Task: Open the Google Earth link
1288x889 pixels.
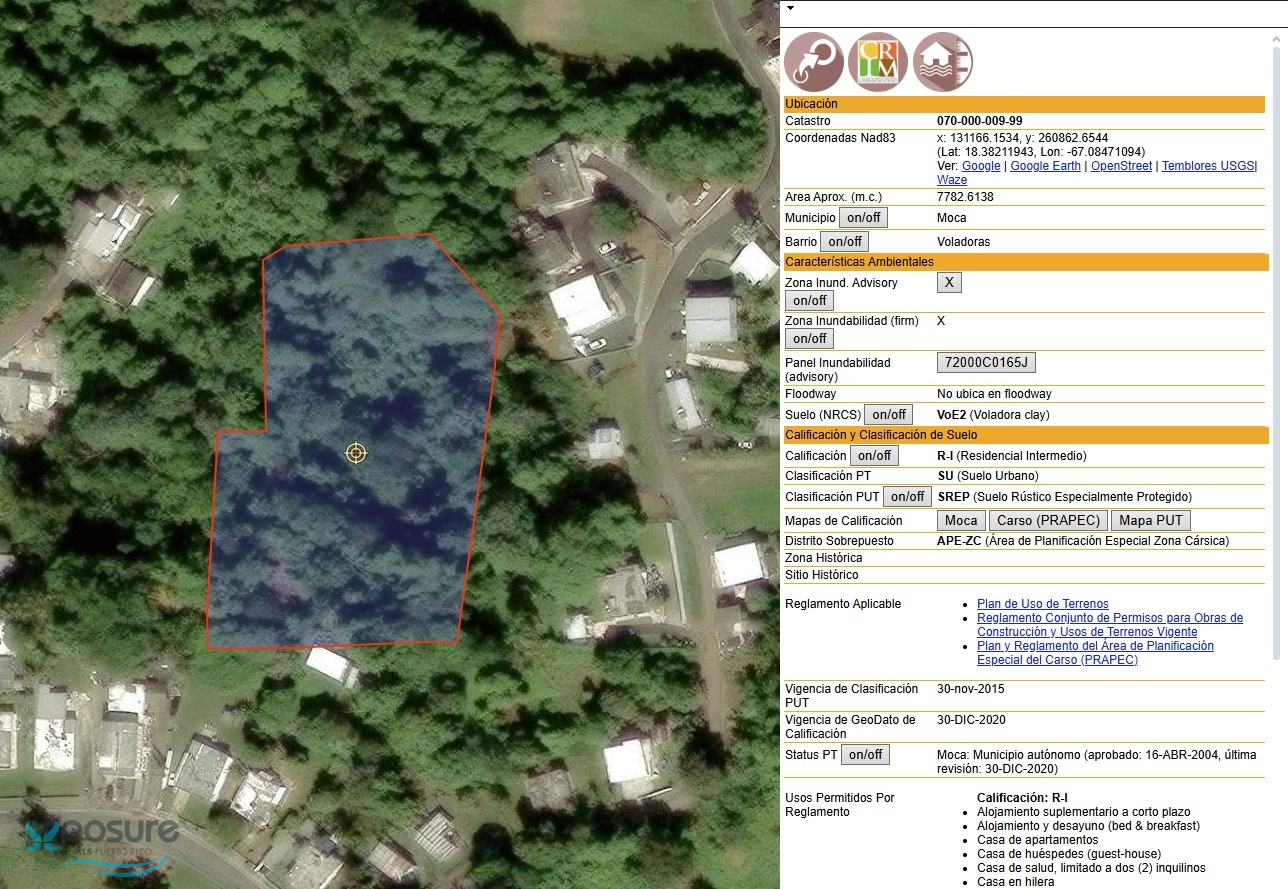Action: tap(1045, 166)
